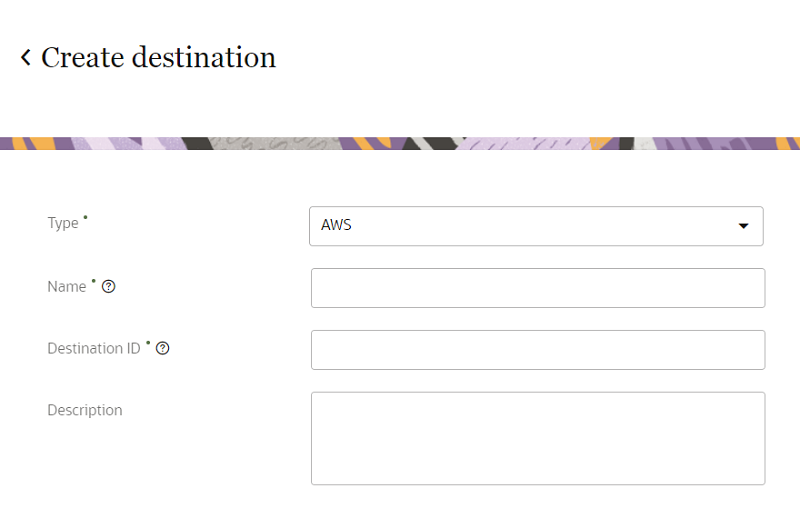Viewport: 800px width, 508px height.
Task: Focus the Description text area
Action: point(538,438)
